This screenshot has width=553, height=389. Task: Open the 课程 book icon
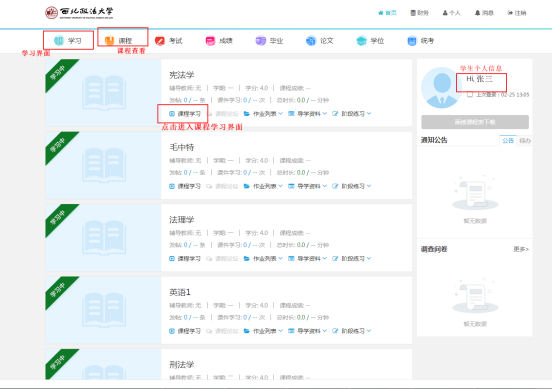coord(109,41)
